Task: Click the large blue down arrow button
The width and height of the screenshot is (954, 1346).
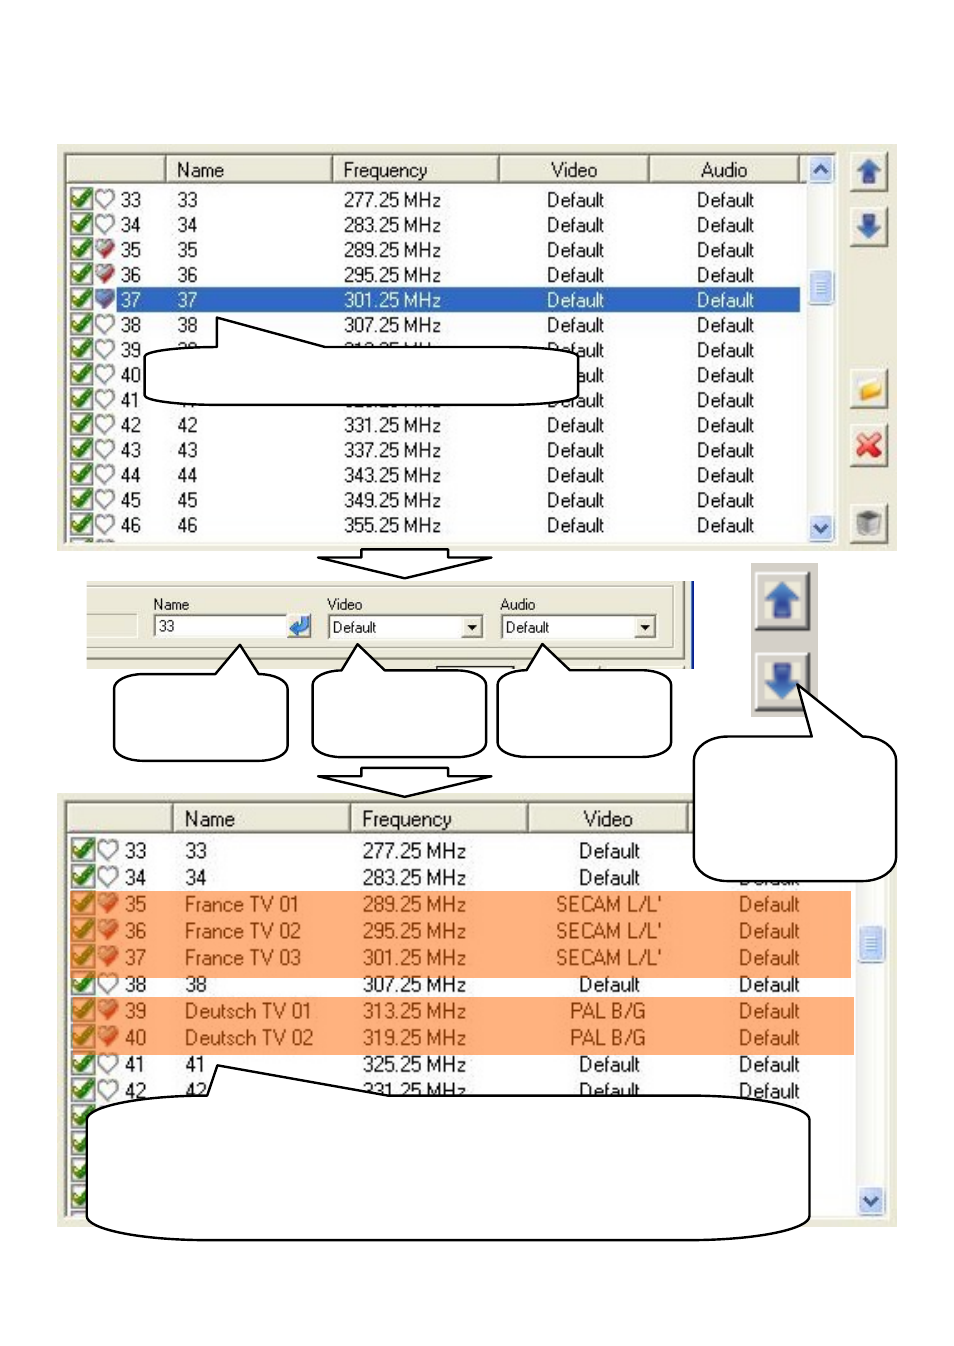Action: point(782,681)
